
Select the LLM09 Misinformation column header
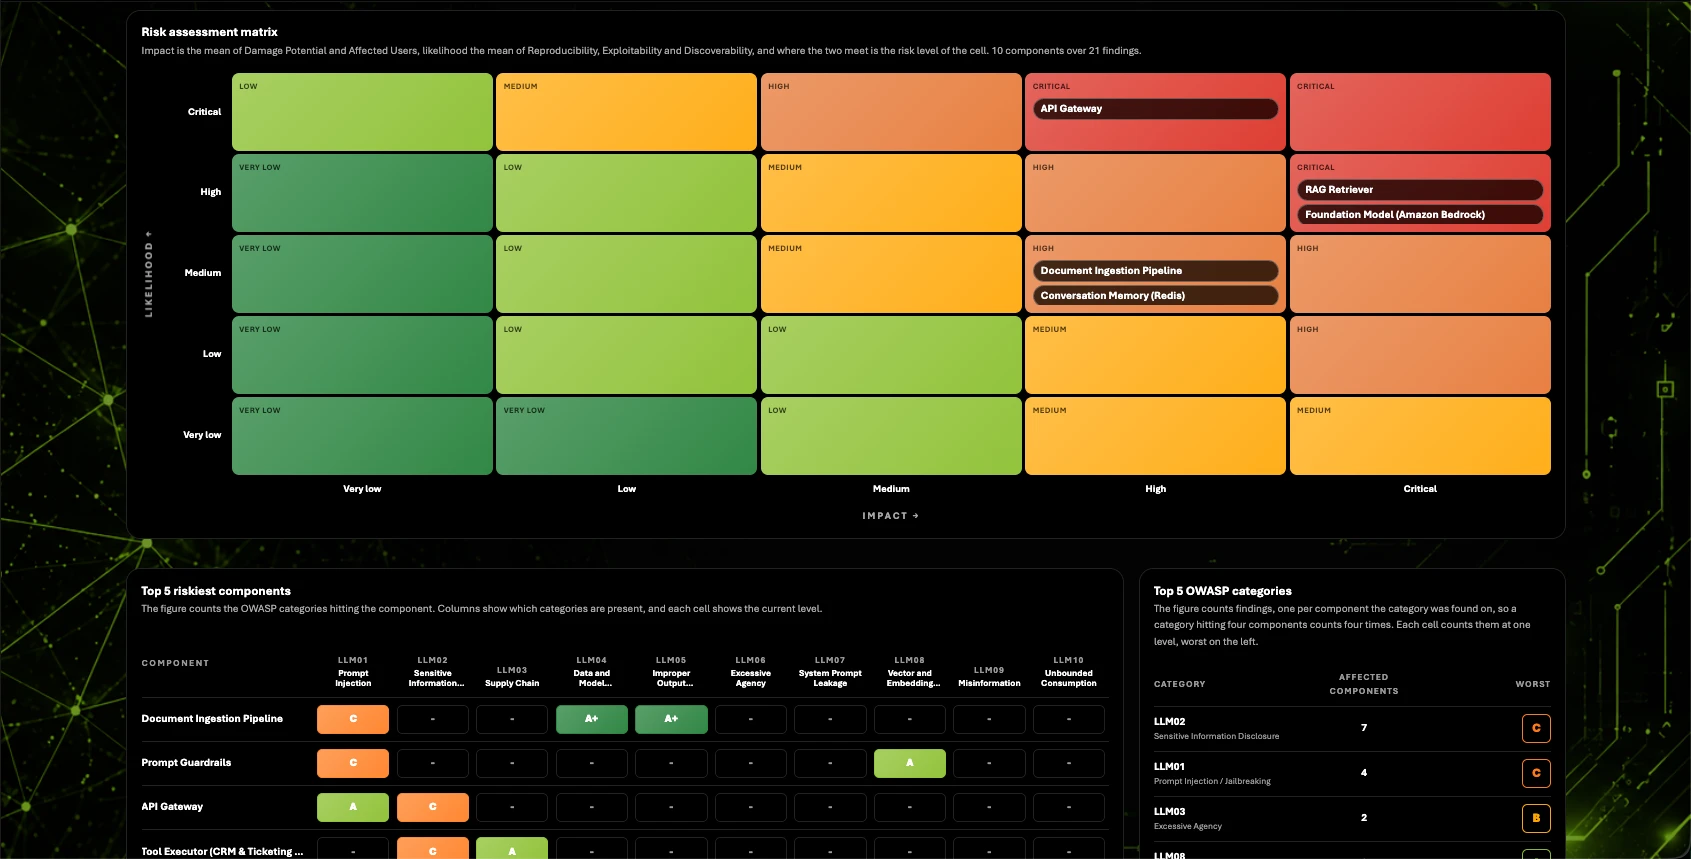click(x=989, y=677)
